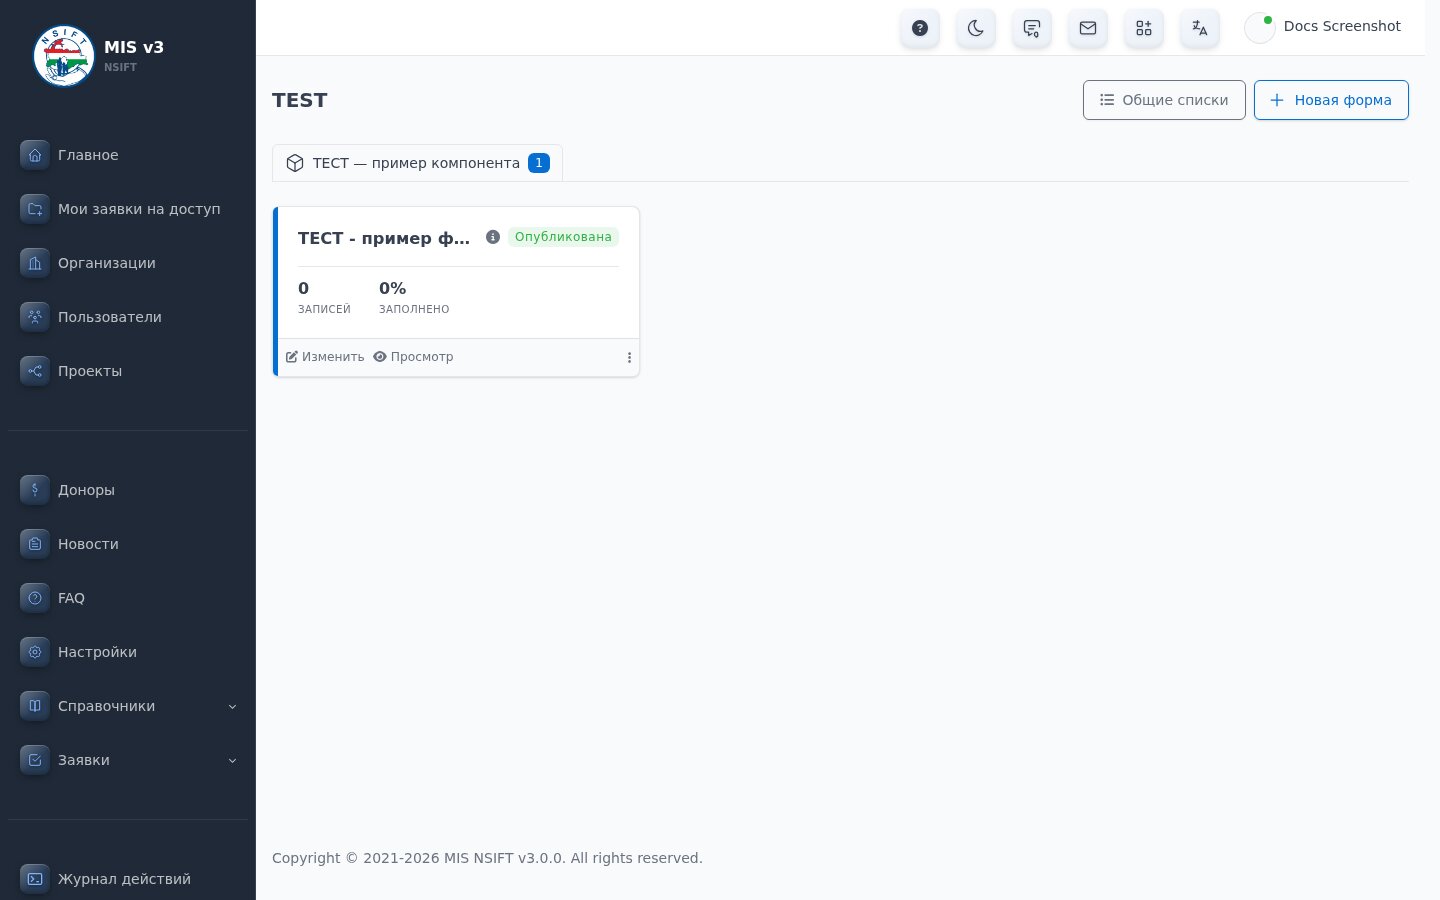Click the Мои заявки на доступ folder icon
This screenshot has height=900, width=1440.
coord(35,209)
